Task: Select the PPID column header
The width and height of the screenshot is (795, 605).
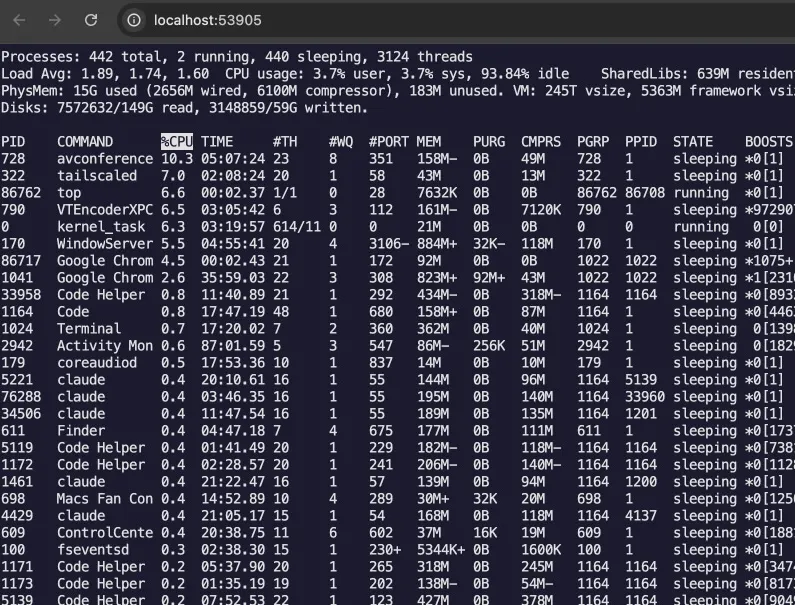Action: [641, 141]
